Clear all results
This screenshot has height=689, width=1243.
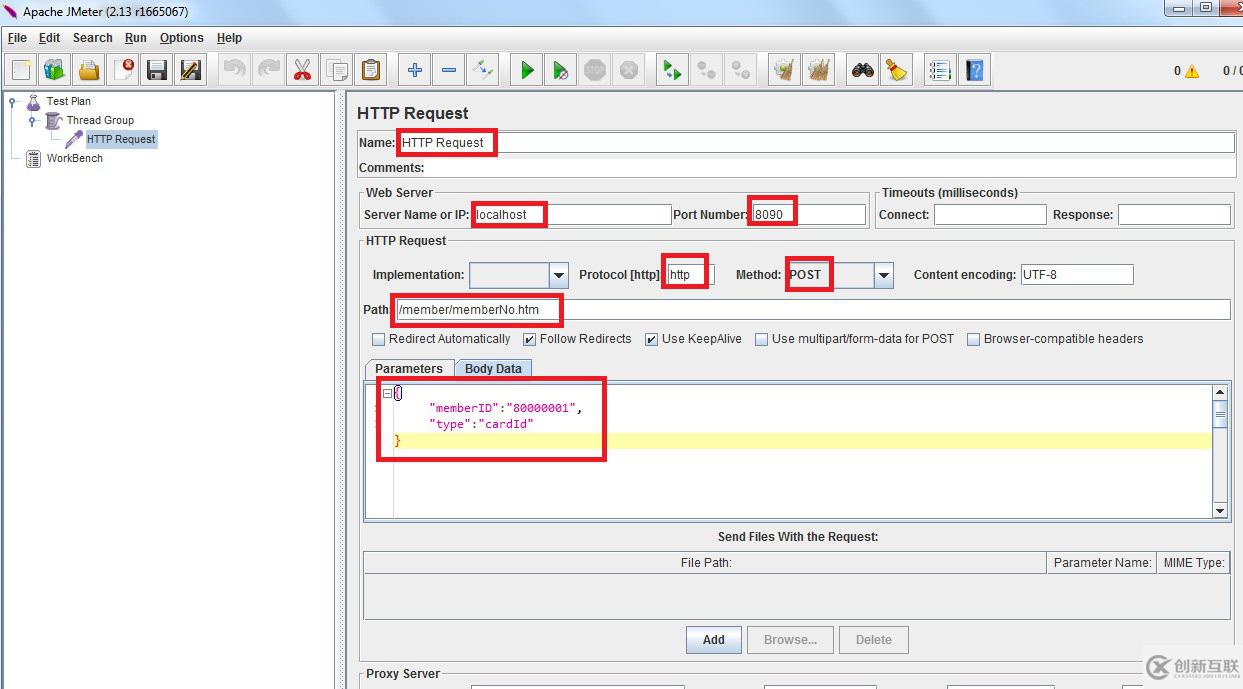[819, 70]
